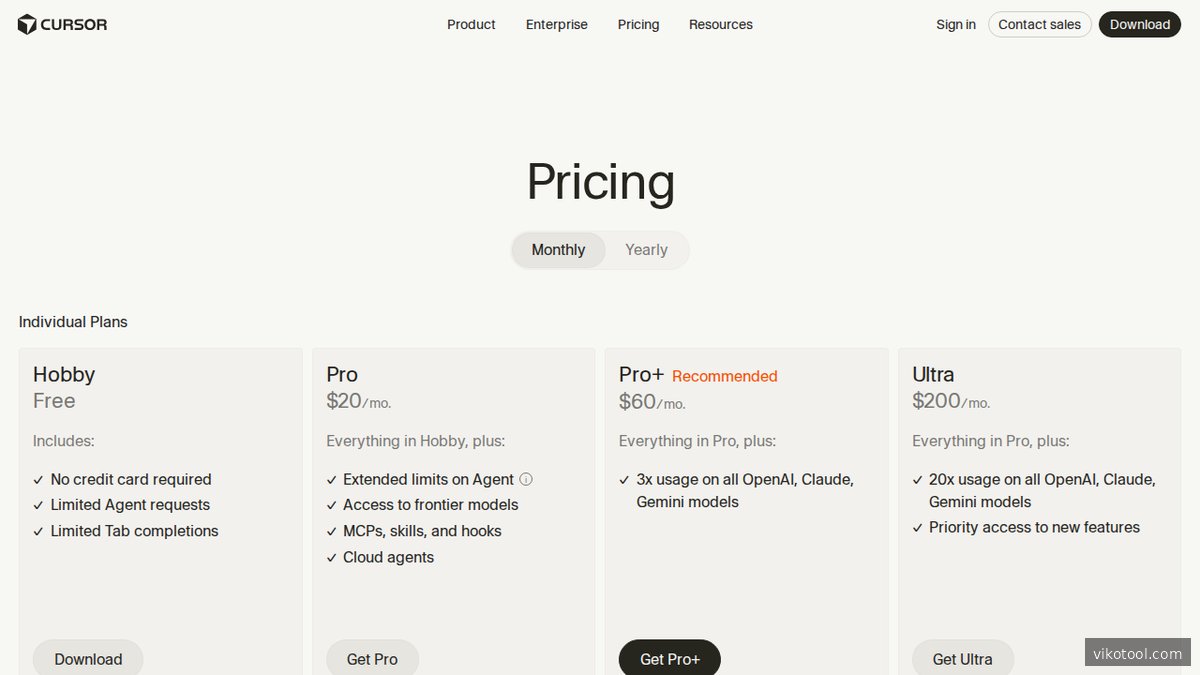The image size is (1200, 675).
Task: Open the Resources menu
Action: coord(720,24)
